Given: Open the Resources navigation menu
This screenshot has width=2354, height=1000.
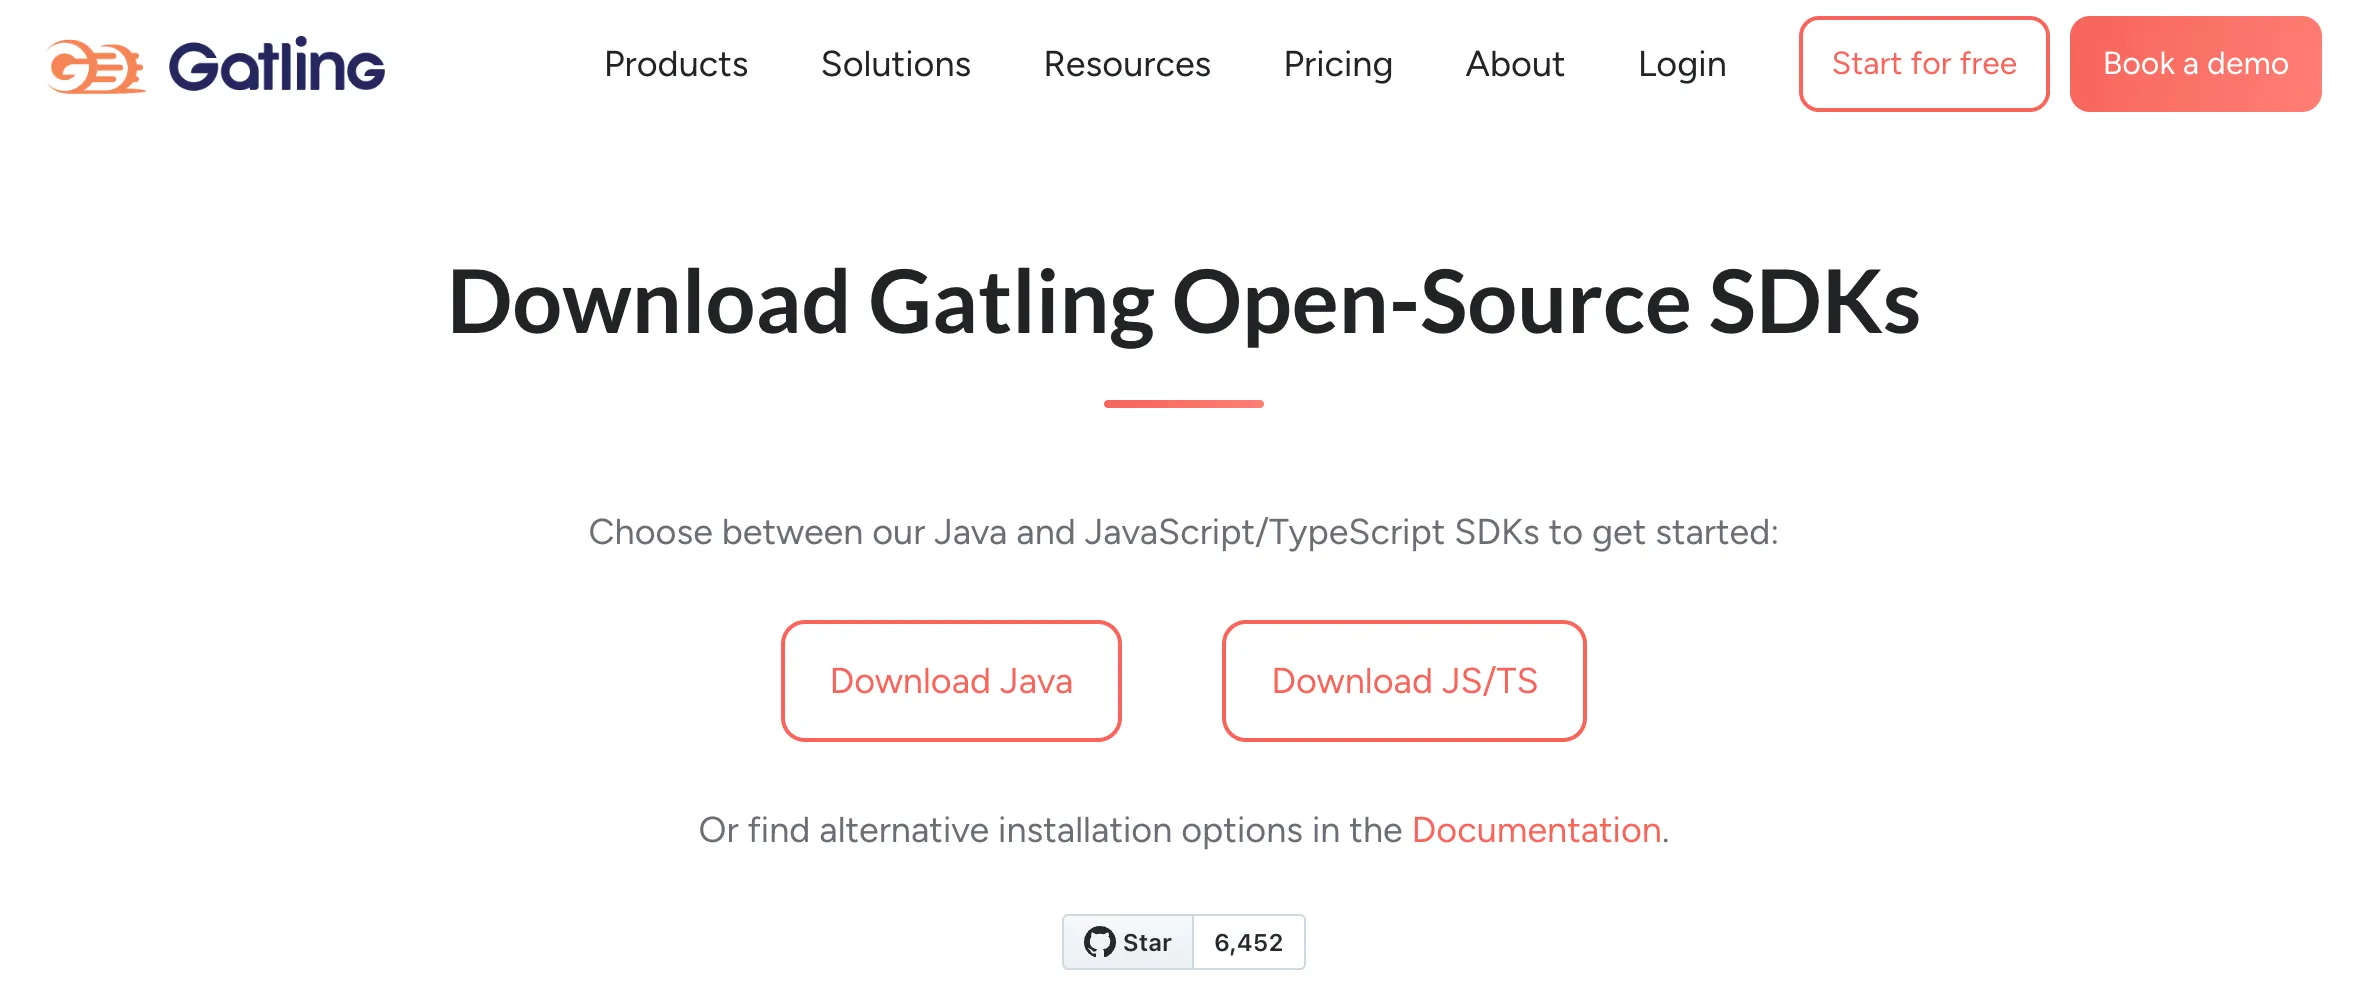Looking at the screenshot, I should 1126,64.
